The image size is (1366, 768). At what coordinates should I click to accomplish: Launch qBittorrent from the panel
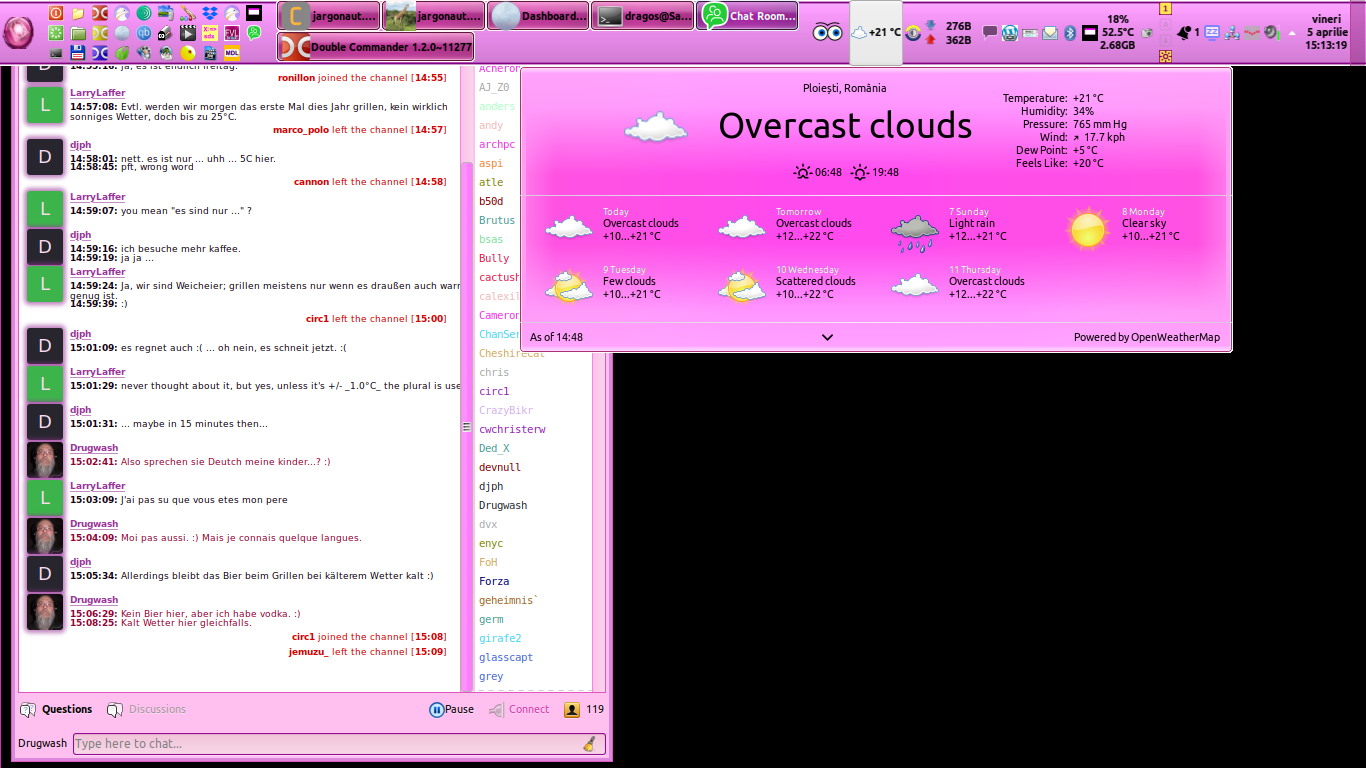click(144, 33)
